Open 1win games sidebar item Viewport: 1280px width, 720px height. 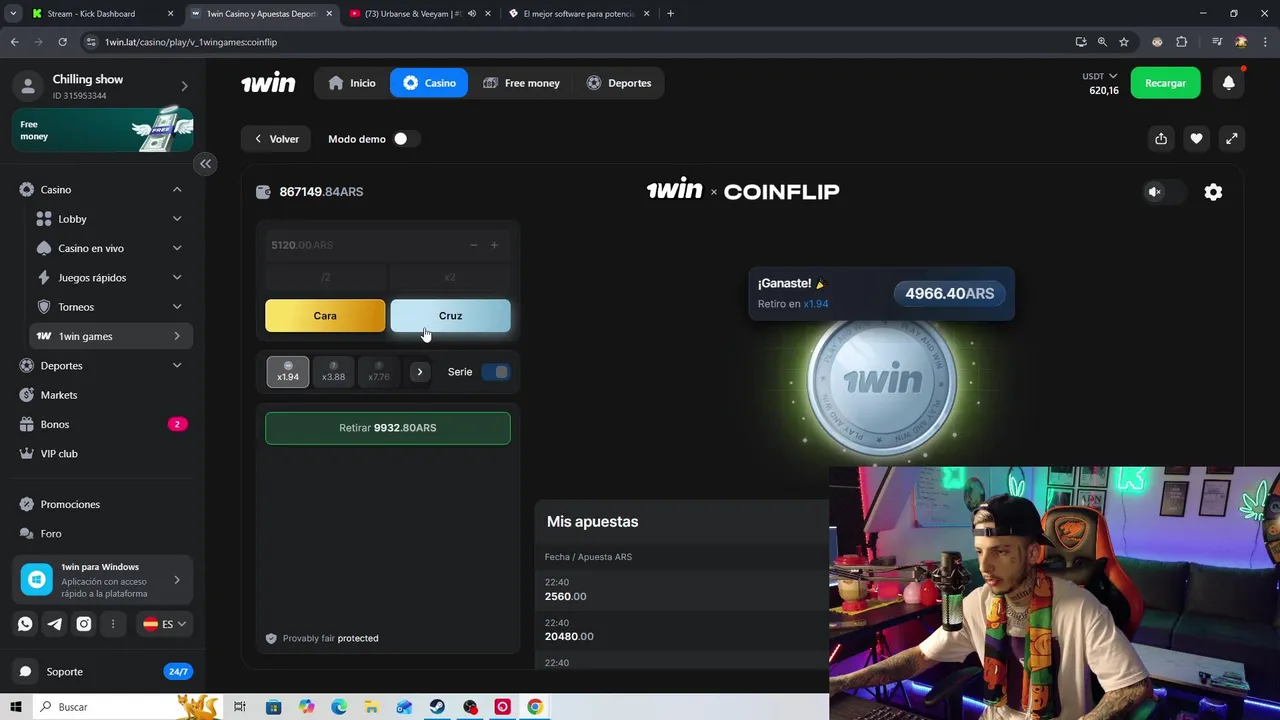pos(111,336)
